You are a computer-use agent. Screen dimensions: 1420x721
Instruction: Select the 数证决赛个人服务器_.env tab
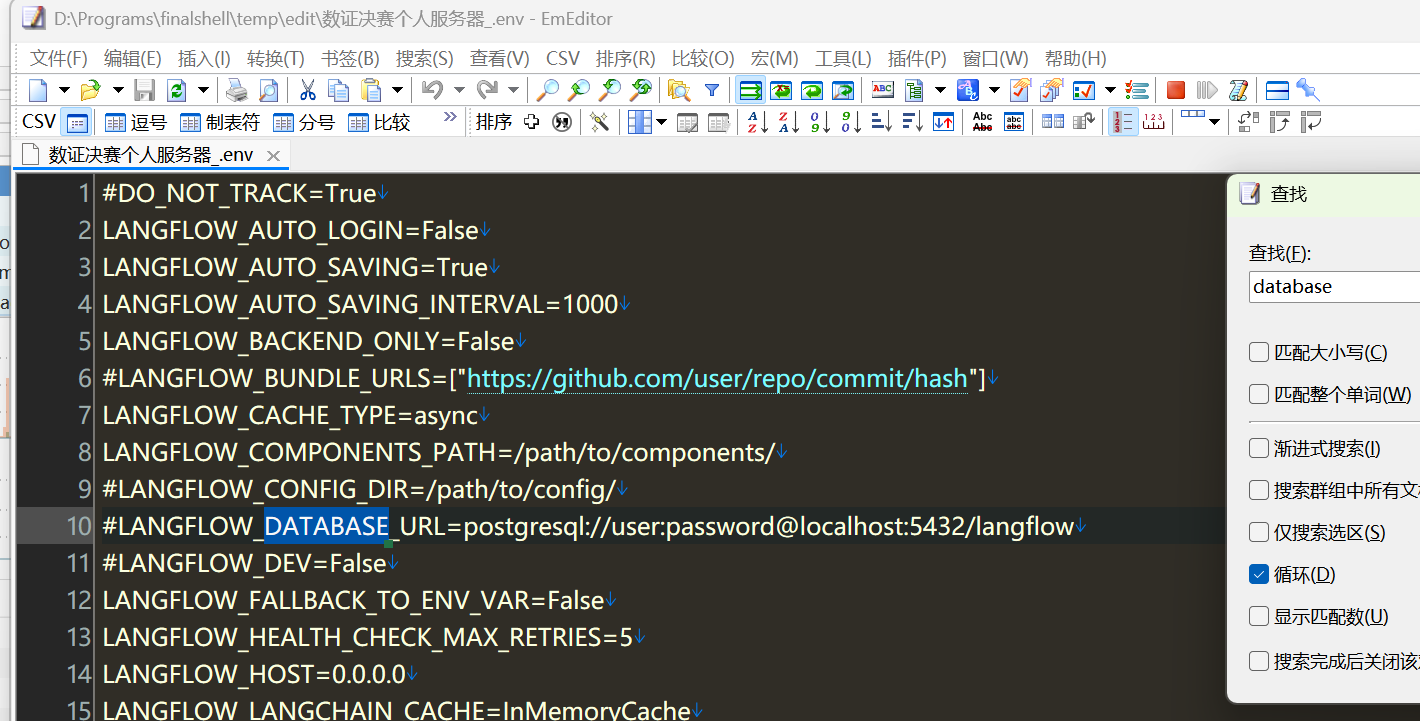[x=150, y=155]
